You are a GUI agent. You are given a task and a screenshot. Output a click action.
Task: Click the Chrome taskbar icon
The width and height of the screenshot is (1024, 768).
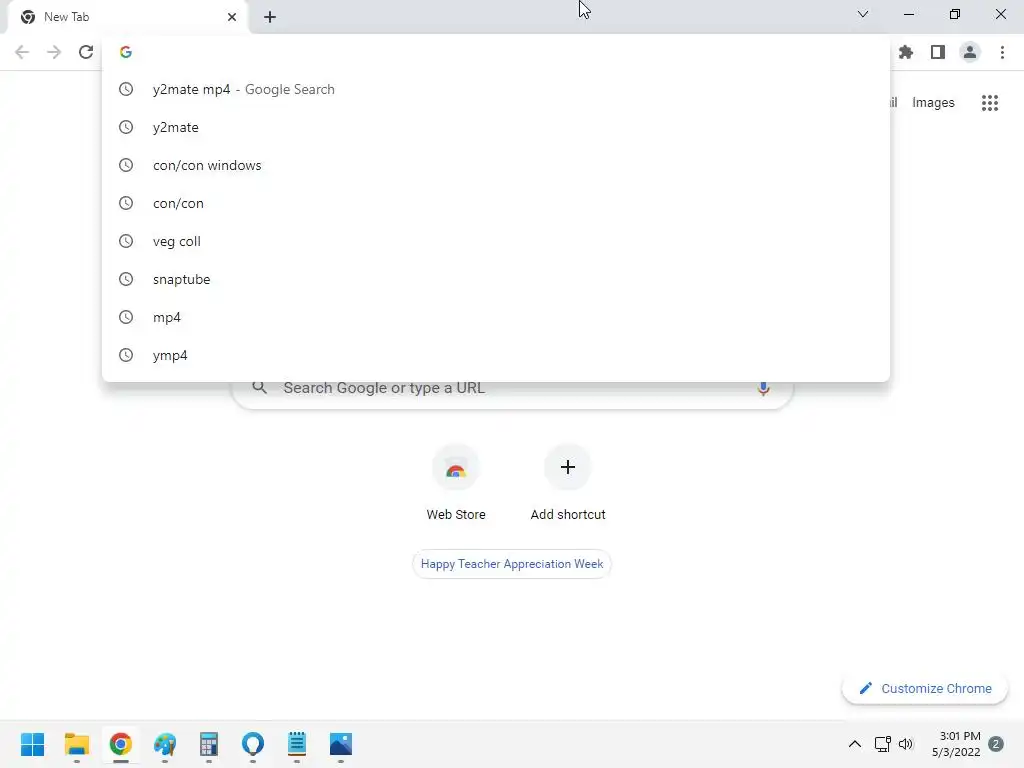coord(121,744)
